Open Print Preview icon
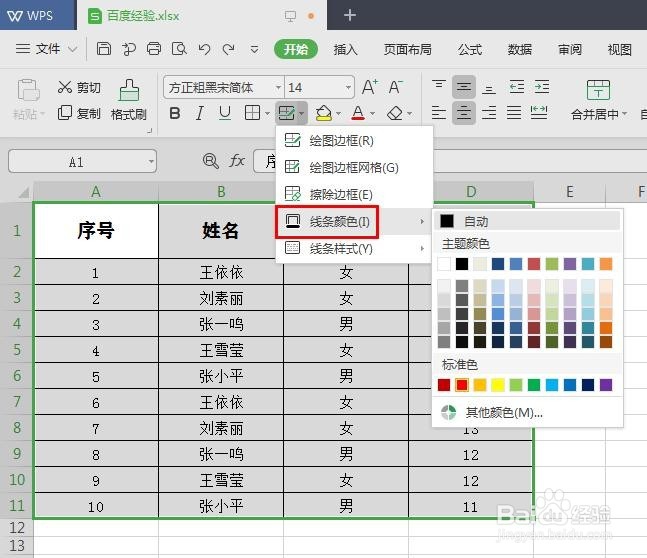The height and width of the screenshot is (558, 647). point(179,49)
